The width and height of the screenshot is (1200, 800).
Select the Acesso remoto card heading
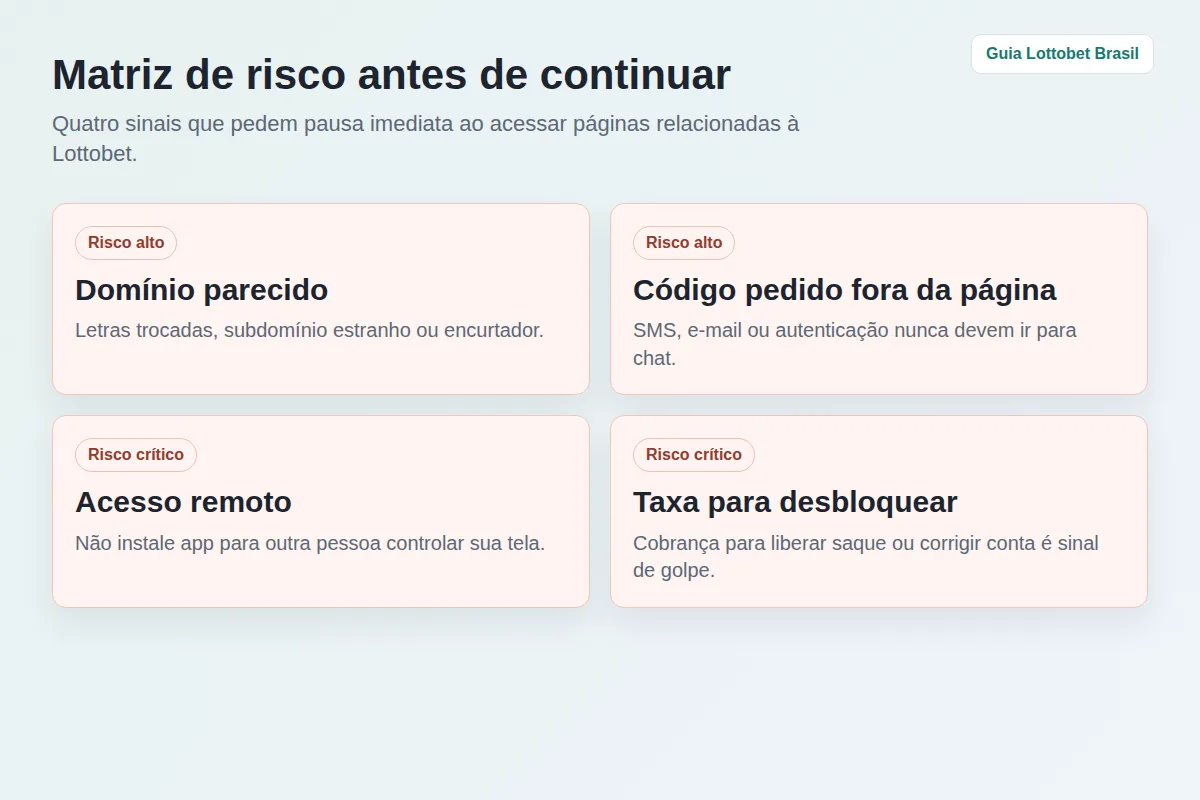[x=184, y=502]
